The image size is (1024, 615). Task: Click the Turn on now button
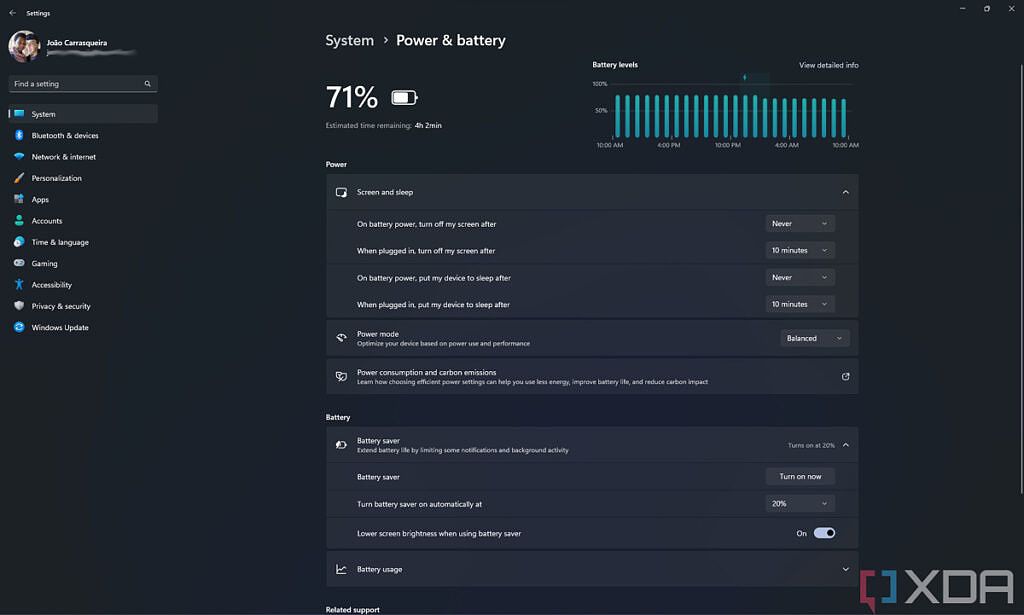click(799, 476)
